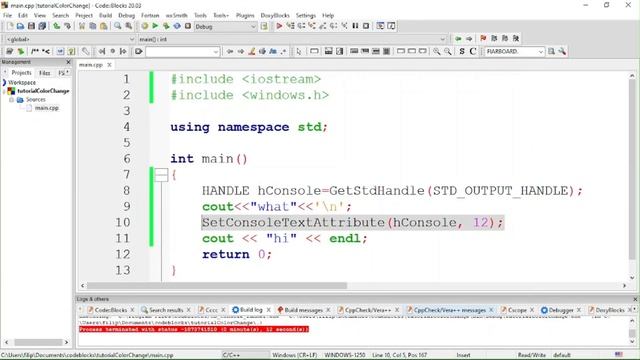Open the wxSmith menu

click(x=176, y=16)
